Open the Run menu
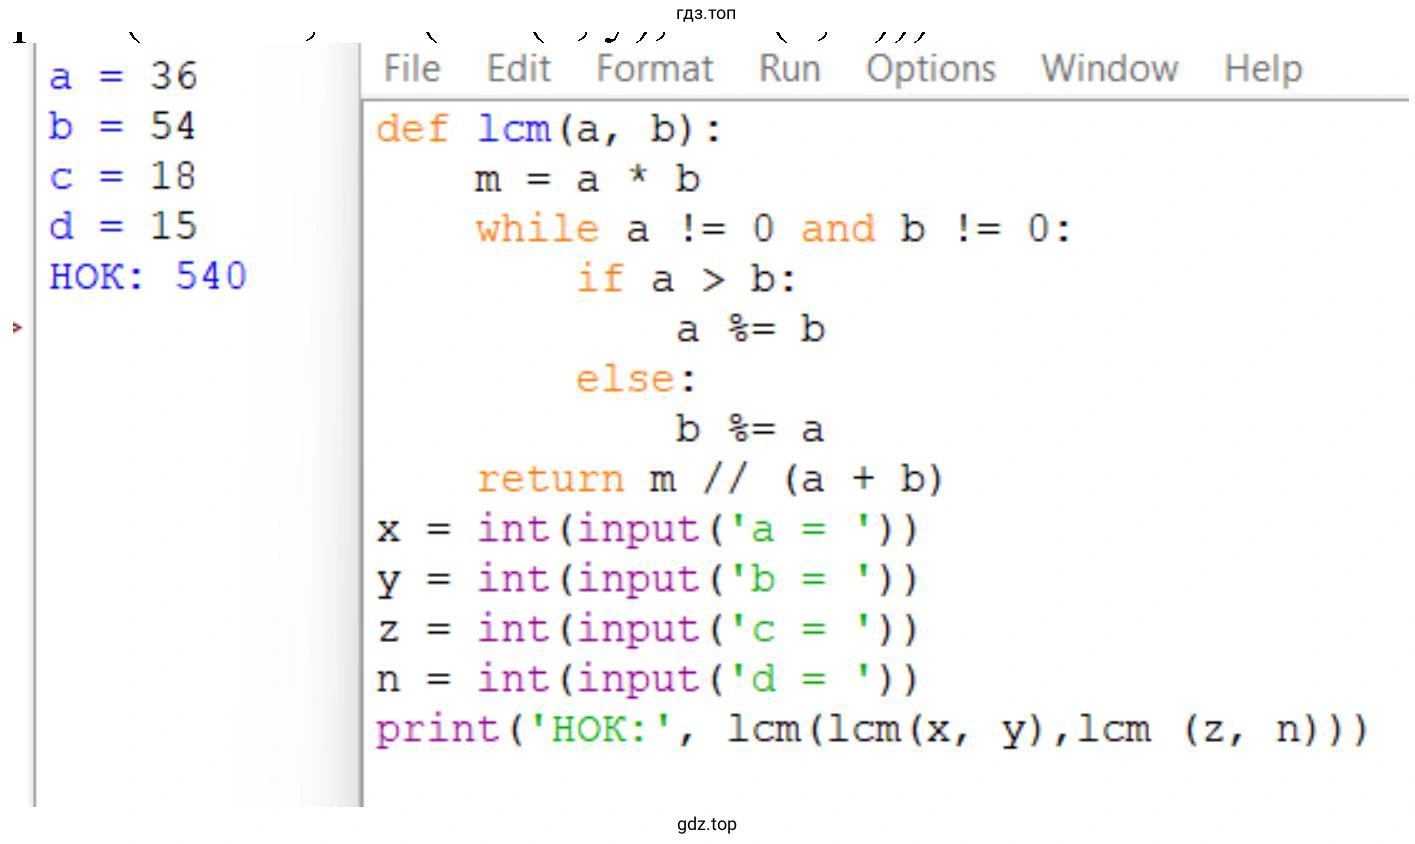 (x=789, y=69)
